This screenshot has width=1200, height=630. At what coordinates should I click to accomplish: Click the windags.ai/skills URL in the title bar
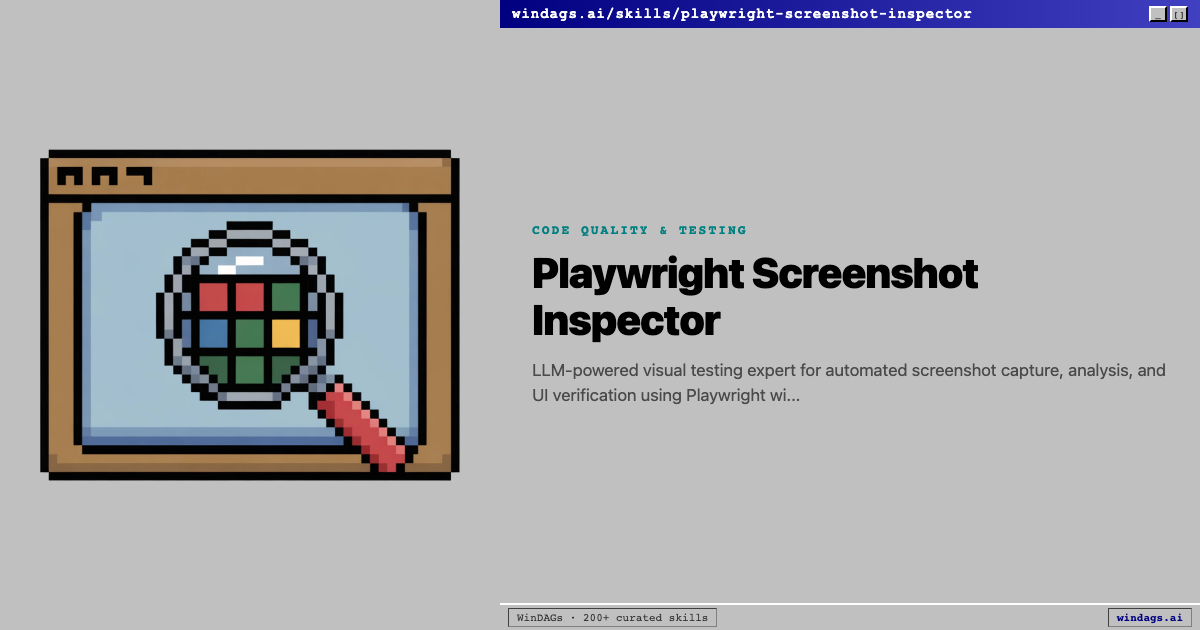coord(741,14)
